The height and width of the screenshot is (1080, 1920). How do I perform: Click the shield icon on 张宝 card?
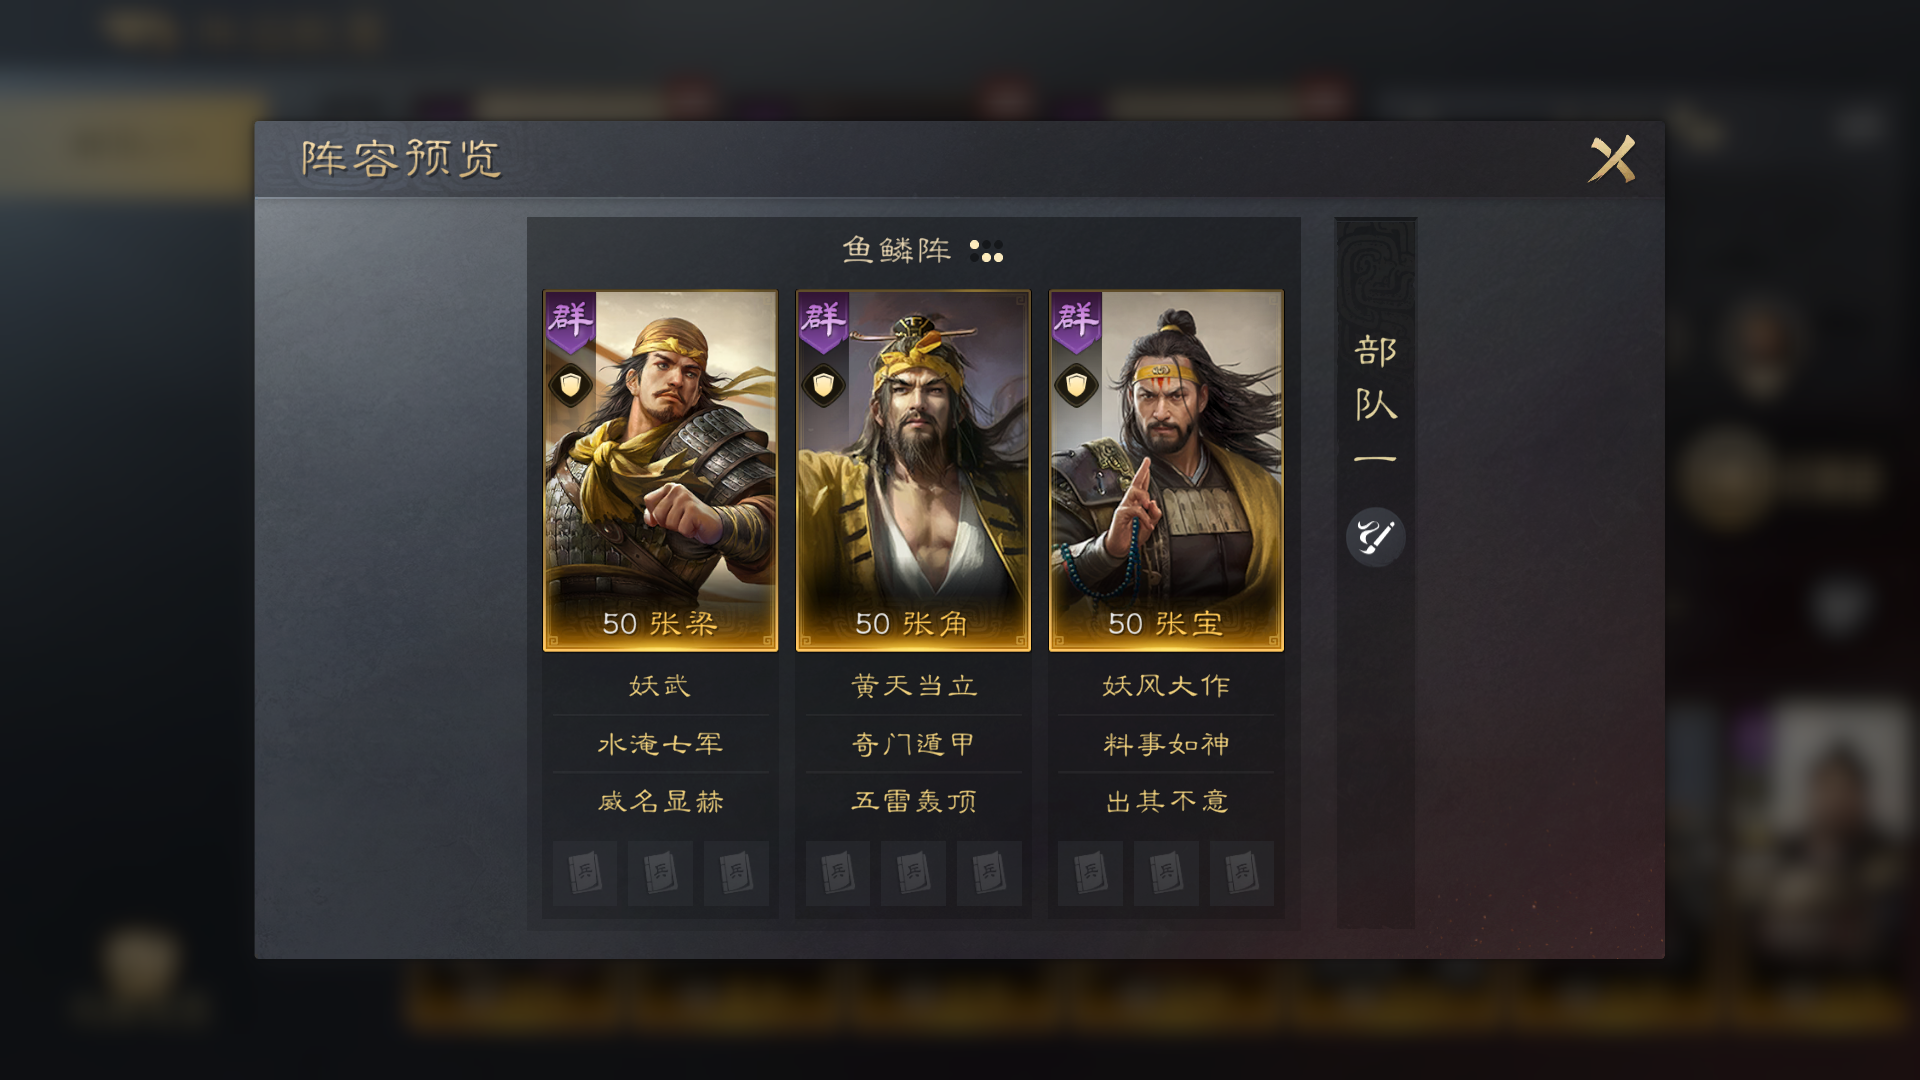(x=1077, y=385)
